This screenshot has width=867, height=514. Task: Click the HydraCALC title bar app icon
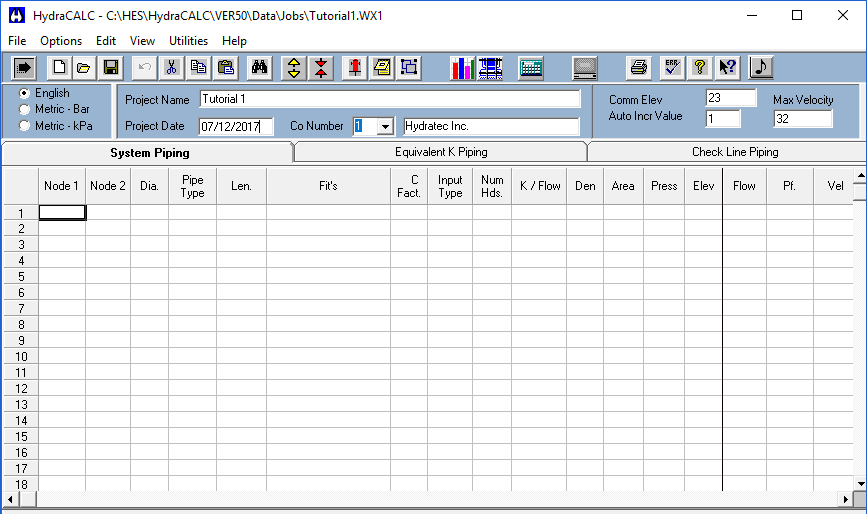(17, 15)
